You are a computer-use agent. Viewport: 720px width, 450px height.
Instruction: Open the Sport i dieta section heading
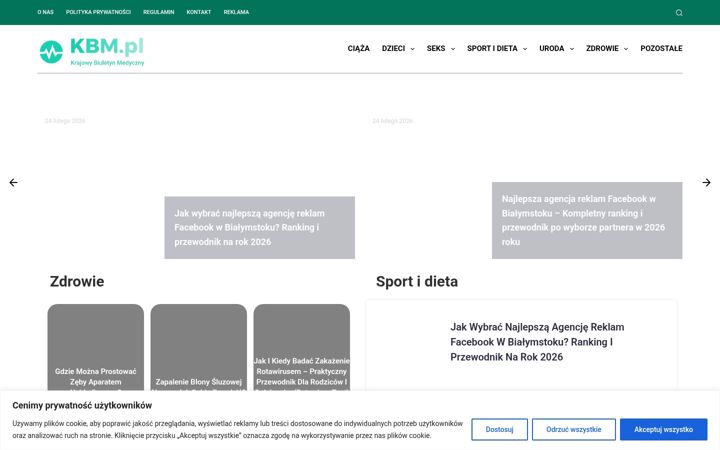coord(417,281)
